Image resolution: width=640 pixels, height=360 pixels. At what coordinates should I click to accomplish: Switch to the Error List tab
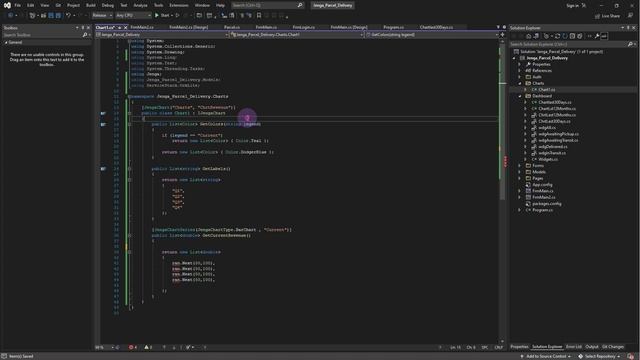tap(573, 347)
